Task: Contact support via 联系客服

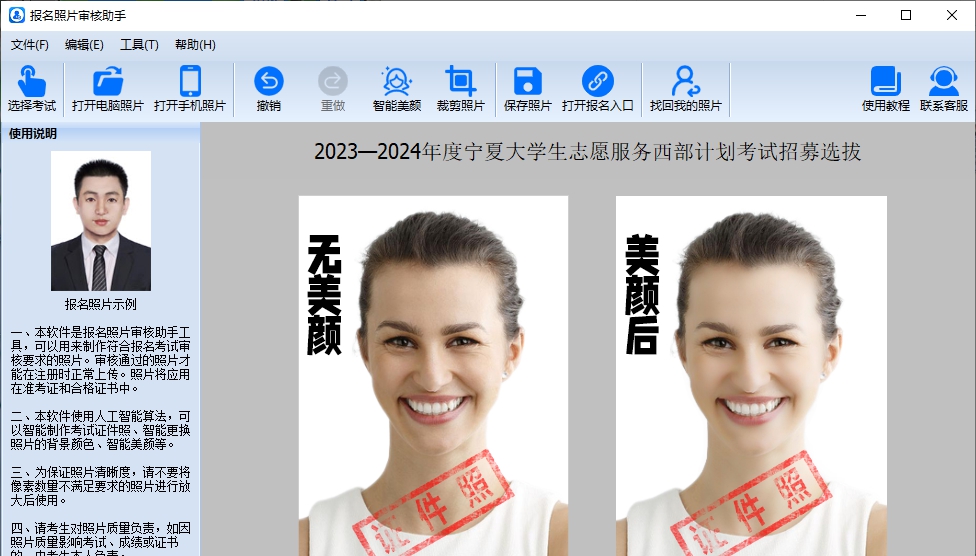Action: tap(944, 89)
